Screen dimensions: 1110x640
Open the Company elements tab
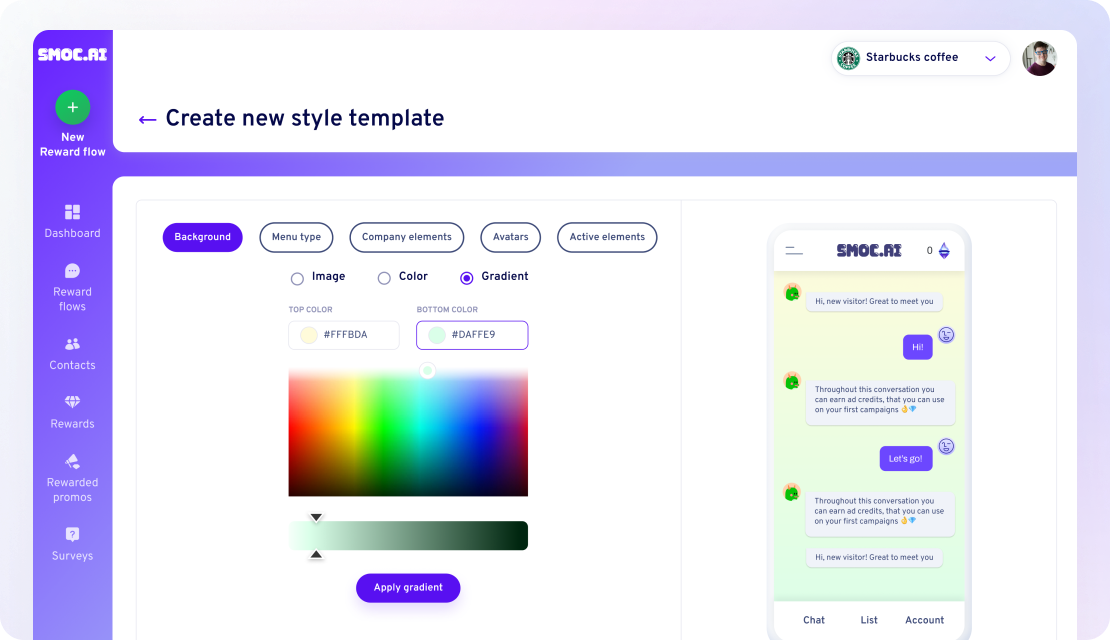(407, 237)
